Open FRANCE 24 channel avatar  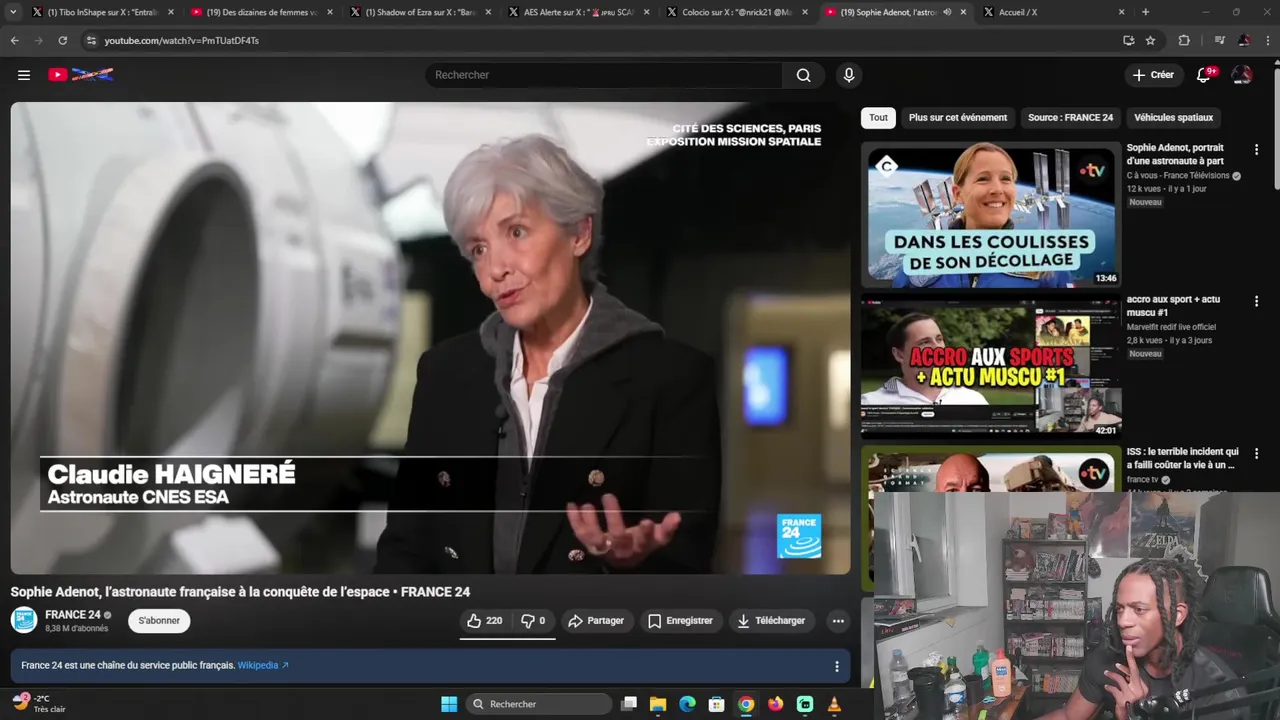[24, 621]
